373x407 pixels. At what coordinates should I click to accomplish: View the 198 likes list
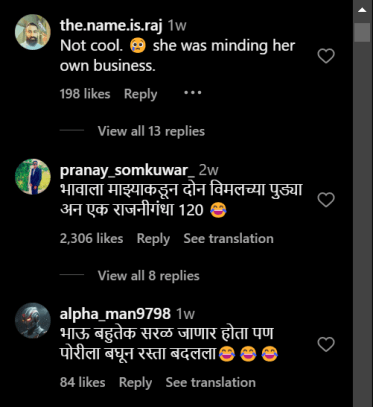85,94
